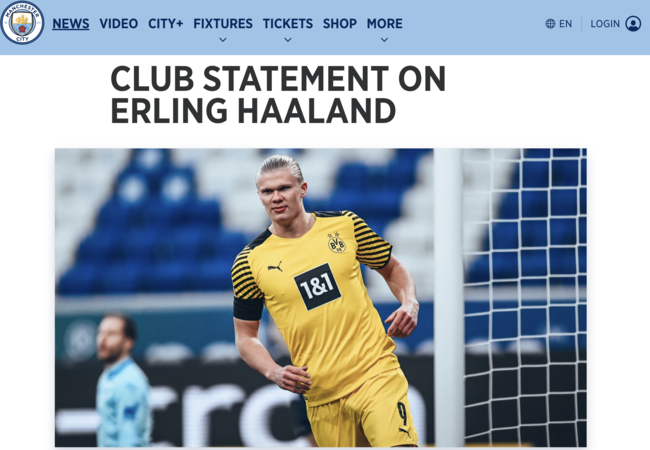The width and height of the screenshot is (650, 450).
Task: Click the BVB badge on the yellow shirt
Action: coord(337,243)
